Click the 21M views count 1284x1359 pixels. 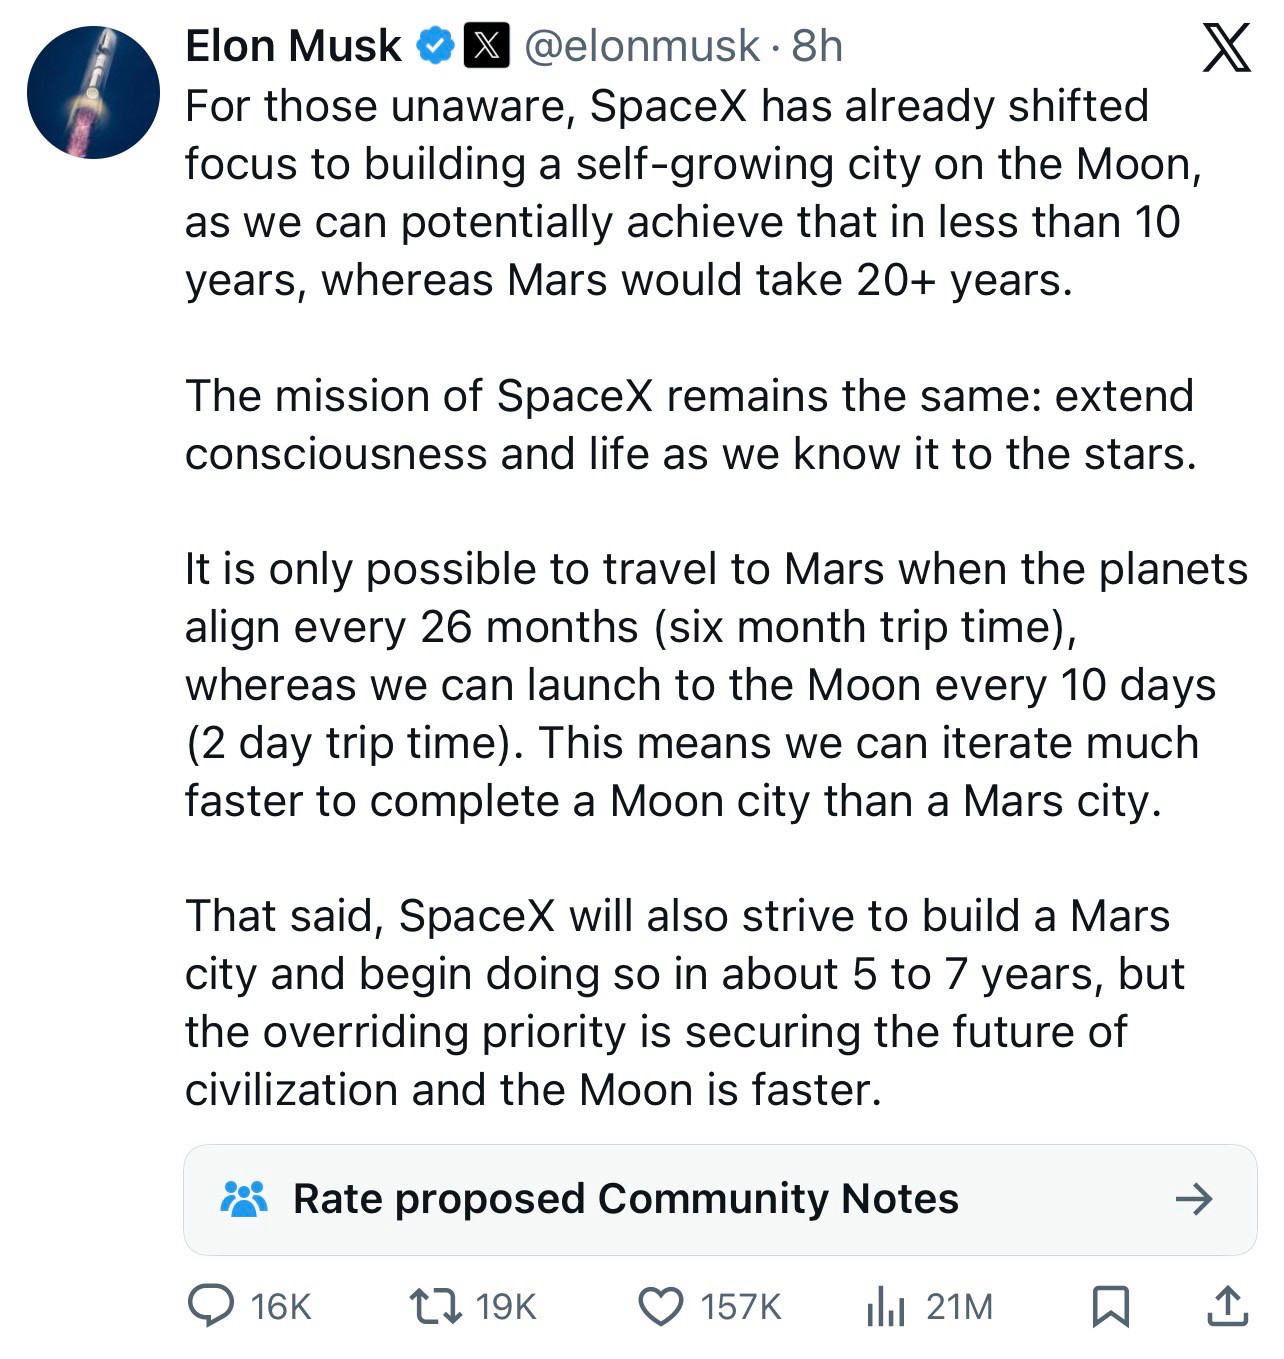[959, 1307]
